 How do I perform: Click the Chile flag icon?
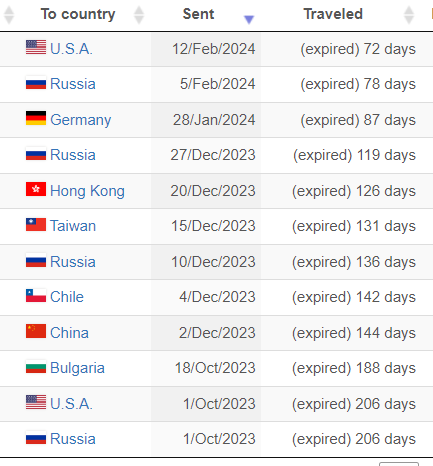pos(36,295)
